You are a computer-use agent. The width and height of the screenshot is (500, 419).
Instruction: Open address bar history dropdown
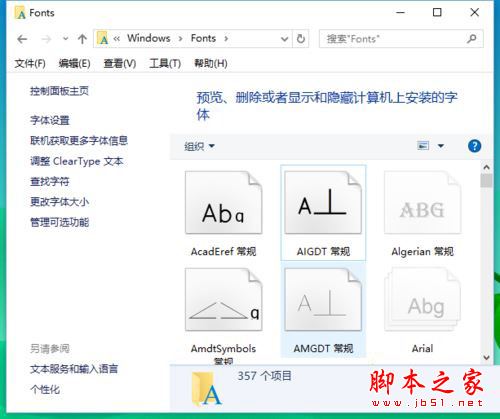tap(284, 39)
